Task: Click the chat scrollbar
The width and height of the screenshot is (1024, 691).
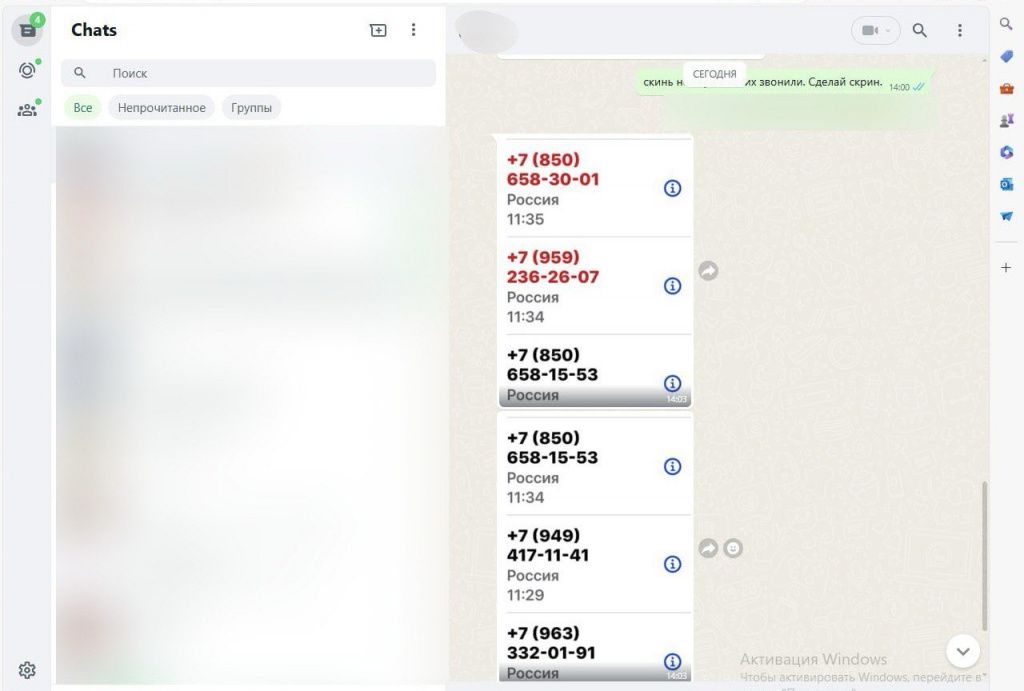Action: (x=984, y=556)
